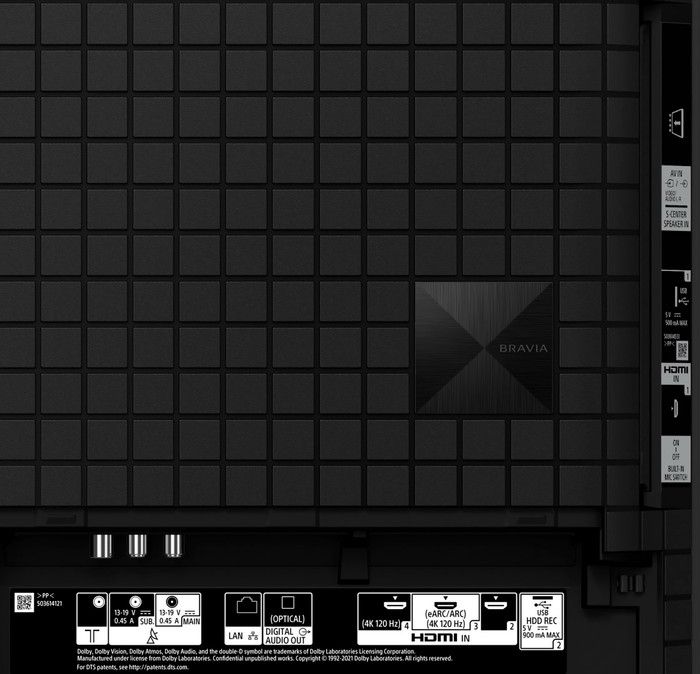Click the antenna coaxial input icon

coord(97,603)
